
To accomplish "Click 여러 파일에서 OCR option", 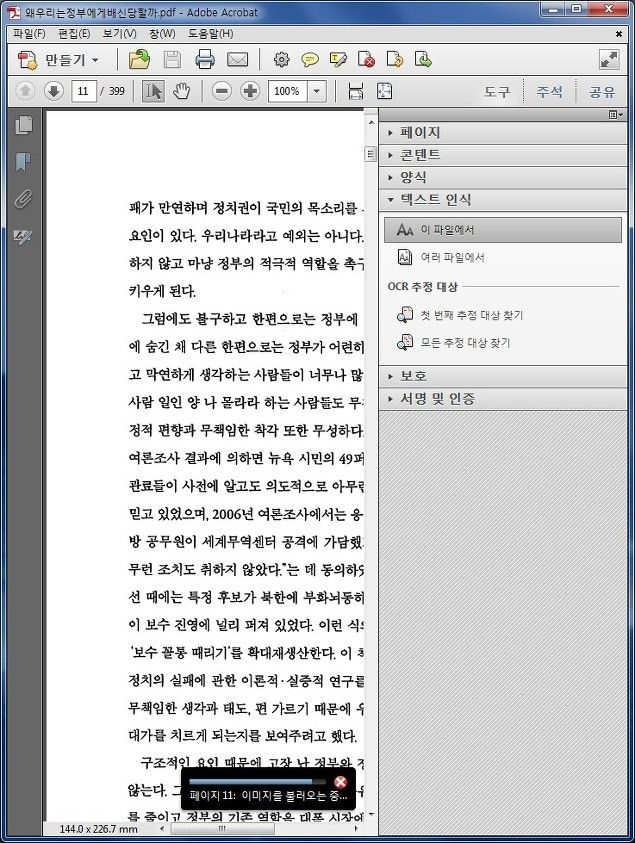I will [441, 258].
